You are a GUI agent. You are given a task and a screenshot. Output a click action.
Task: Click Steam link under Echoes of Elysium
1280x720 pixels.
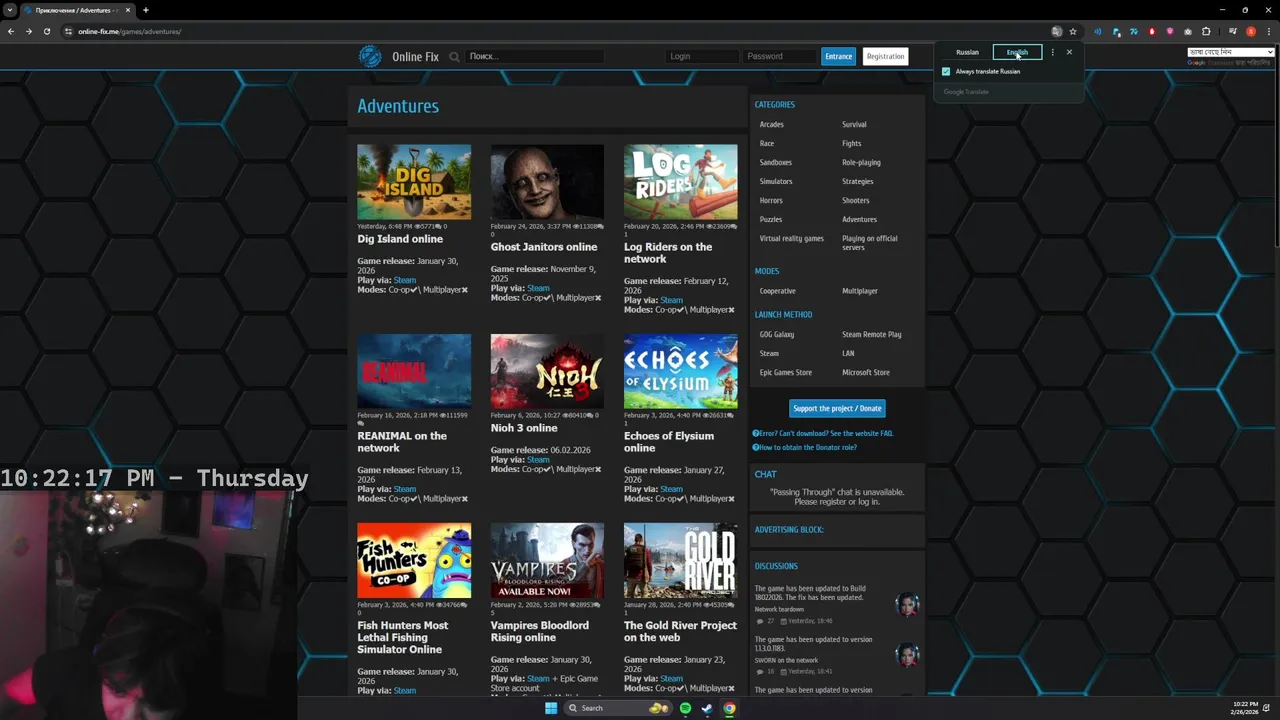pyautogui.click(x=671, y=489)
